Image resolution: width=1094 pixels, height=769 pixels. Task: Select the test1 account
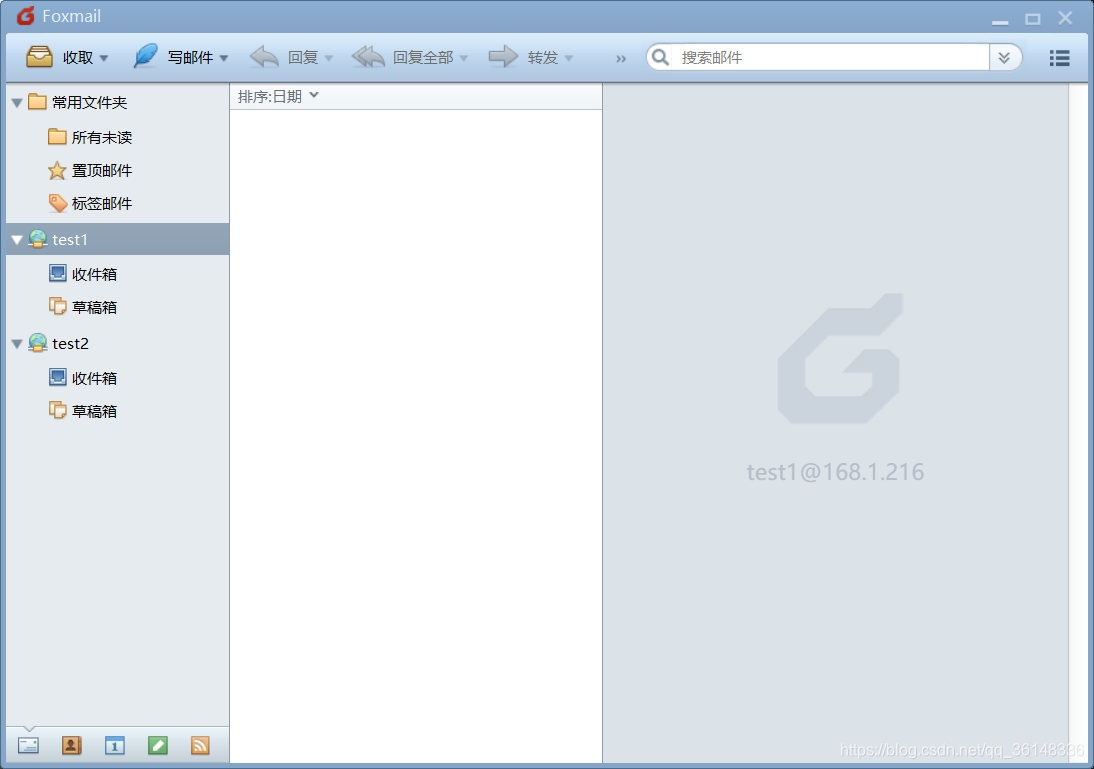pos(118,239)
